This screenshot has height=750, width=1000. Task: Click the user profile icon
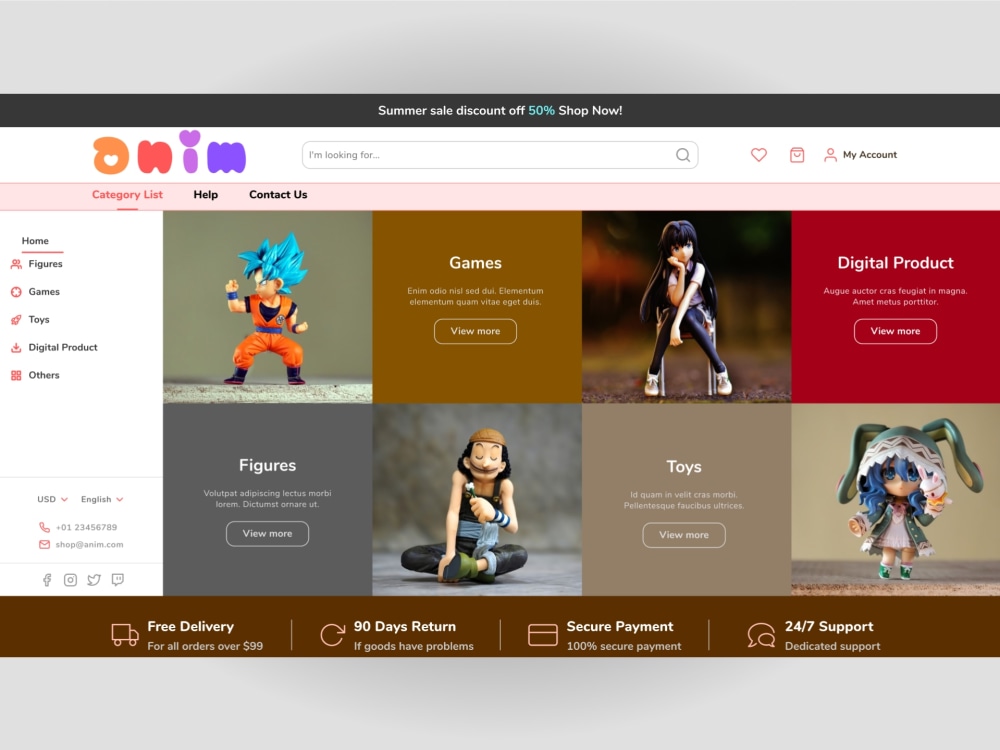point(830,155)
